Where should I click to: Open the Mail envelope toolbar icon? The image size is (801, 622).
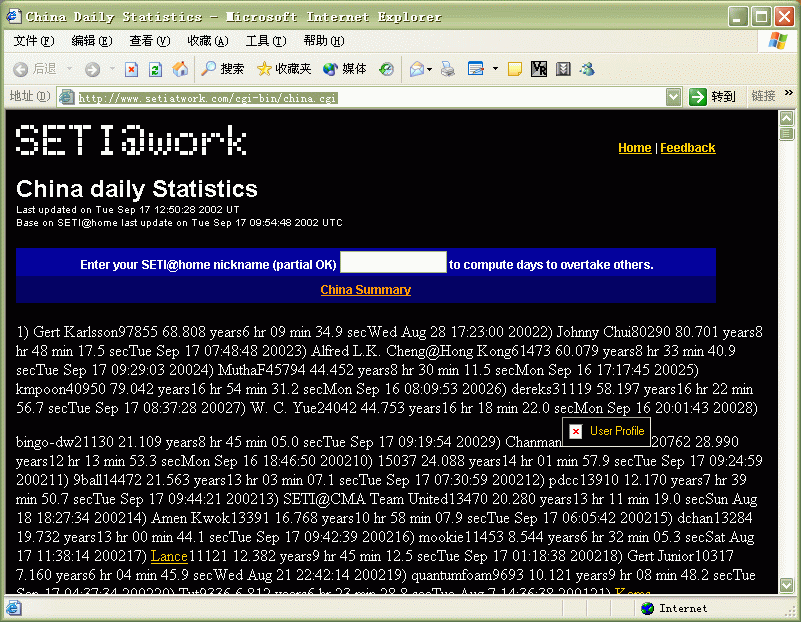click(417, 69)
